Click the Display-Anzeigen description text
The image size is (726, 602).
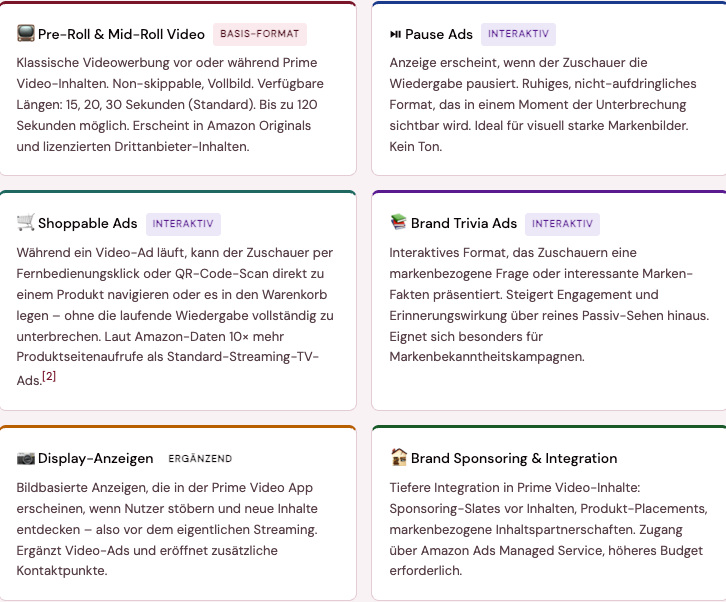pyautogui.click(x=167, y=529)
